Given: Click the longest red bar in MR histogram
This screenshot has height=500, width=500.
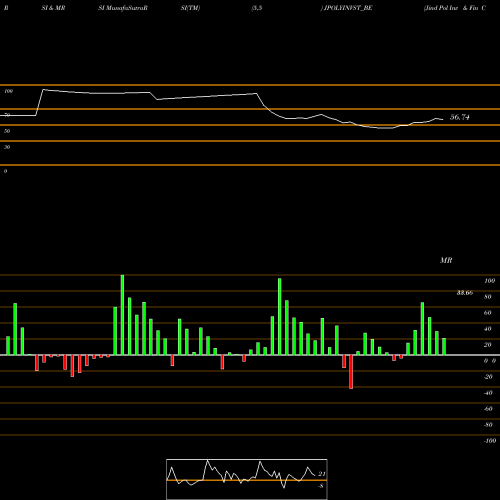Looking at the screenshot, I should pyautogui.click(x=351, y=372).
